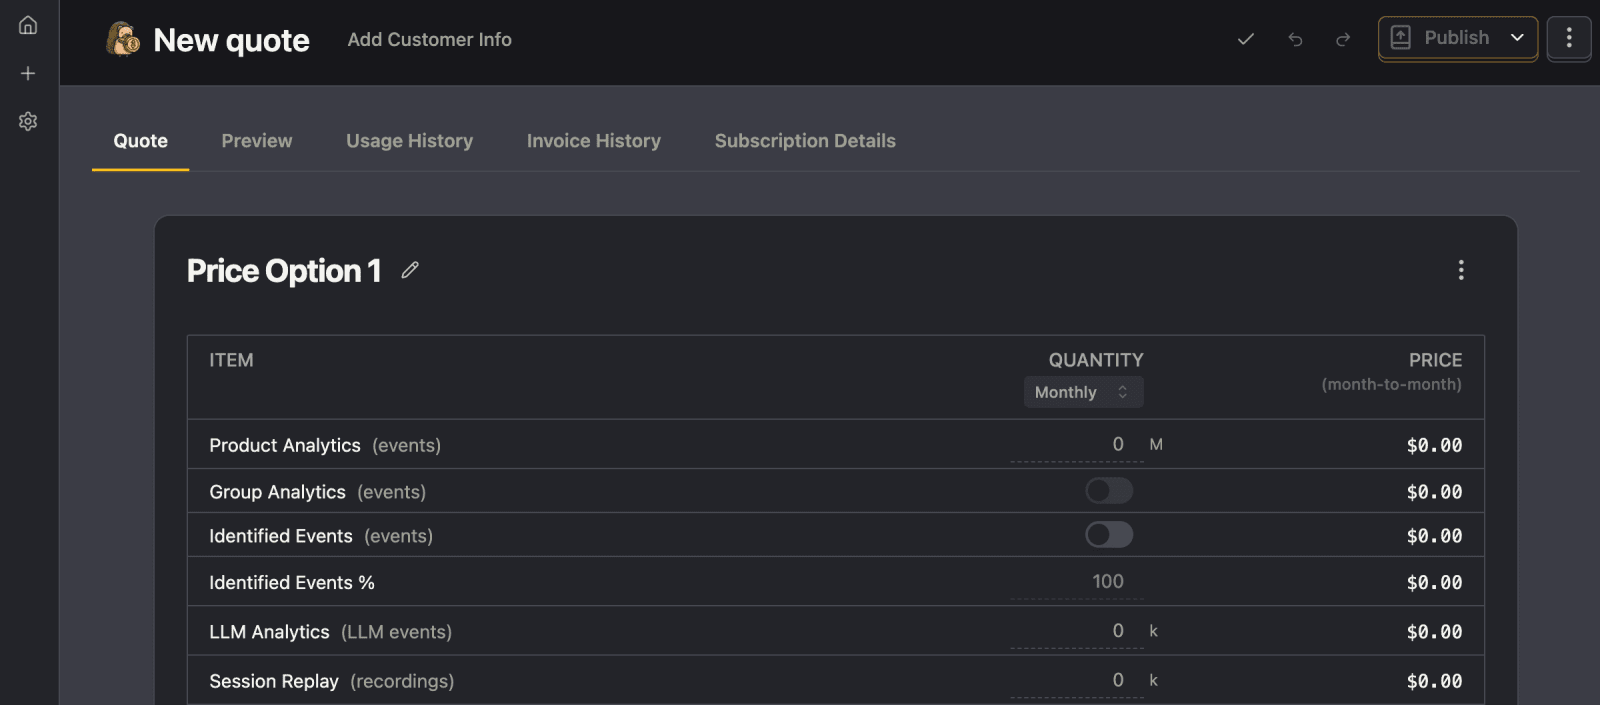Click the Session Replay row label
The height and width of the screenshot is (705, 1600).
[x=274, y=681]
